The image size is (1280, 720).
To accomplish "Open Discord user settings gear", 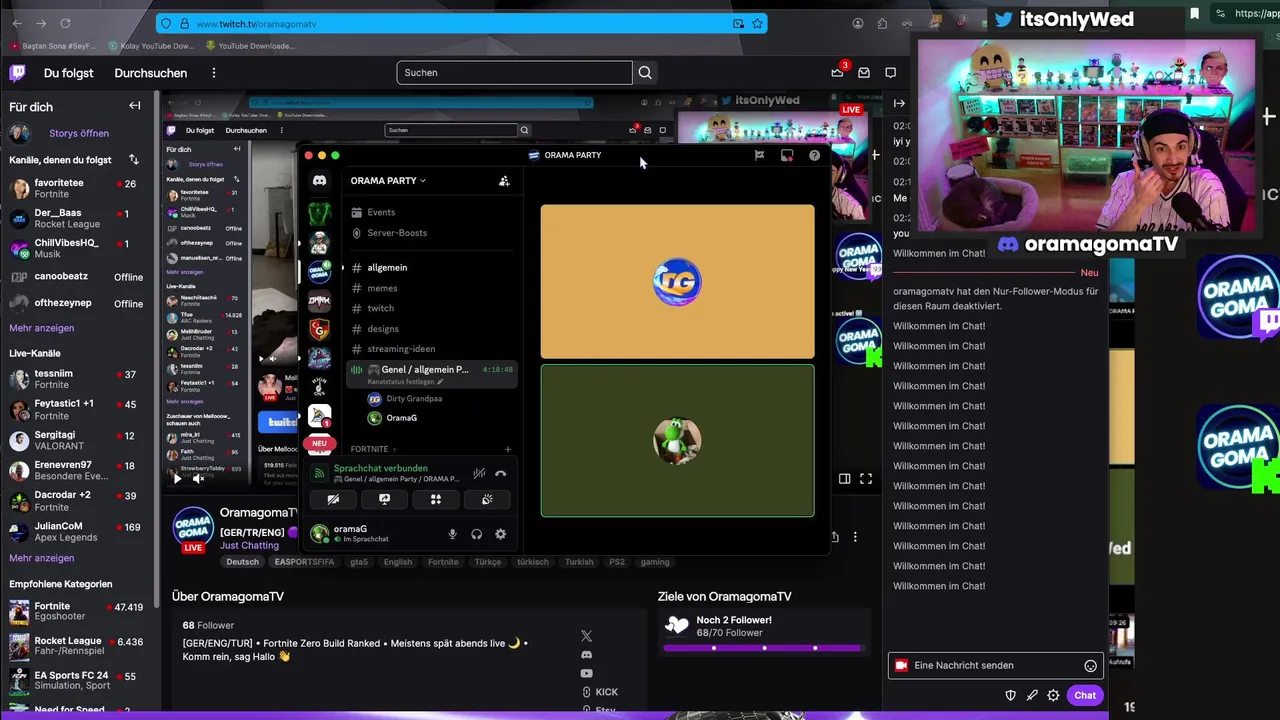I will [x=501, y=534].
